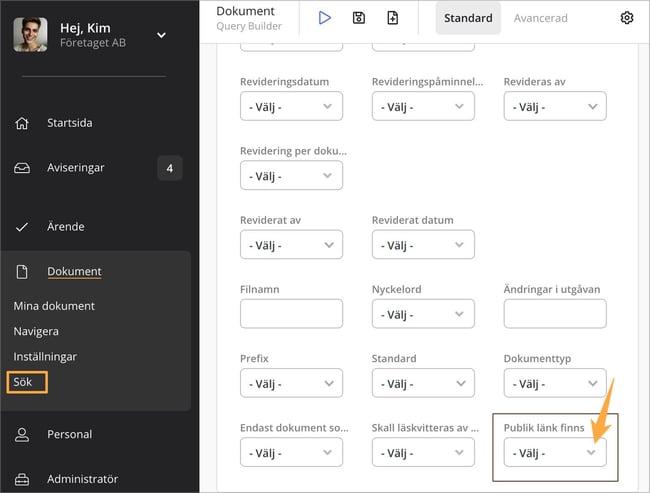Open the Nyckelord dropdown
The width and height of the screenshot is (650, 493).
click(423, 314)
